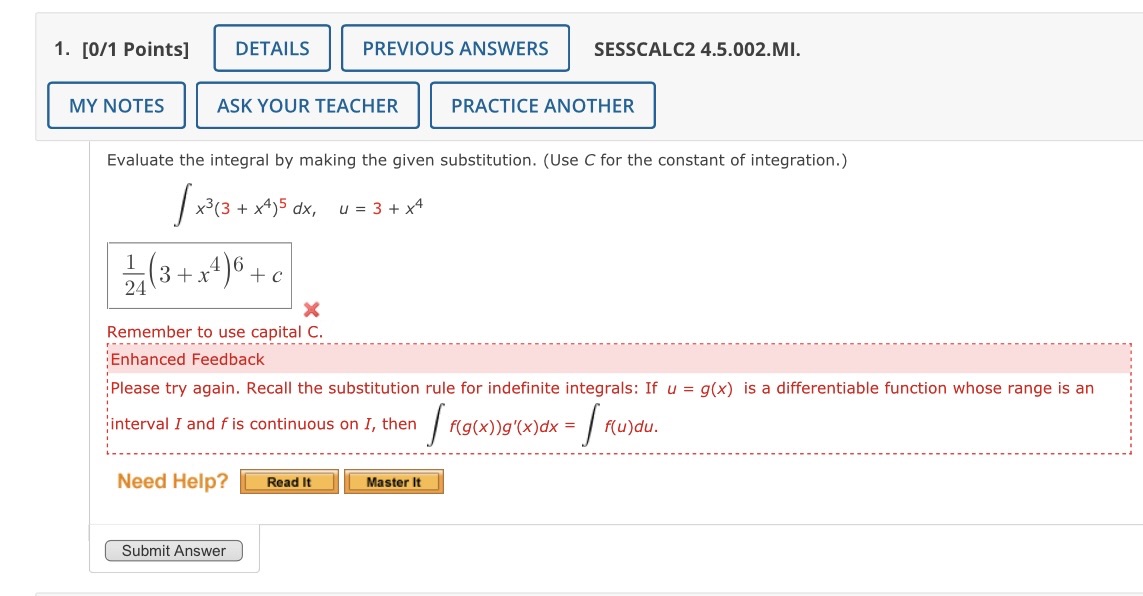This screenshot has height=596, width=1143.
Task: Open MY NOTES for question 1
Action: (x=116, y=105)
